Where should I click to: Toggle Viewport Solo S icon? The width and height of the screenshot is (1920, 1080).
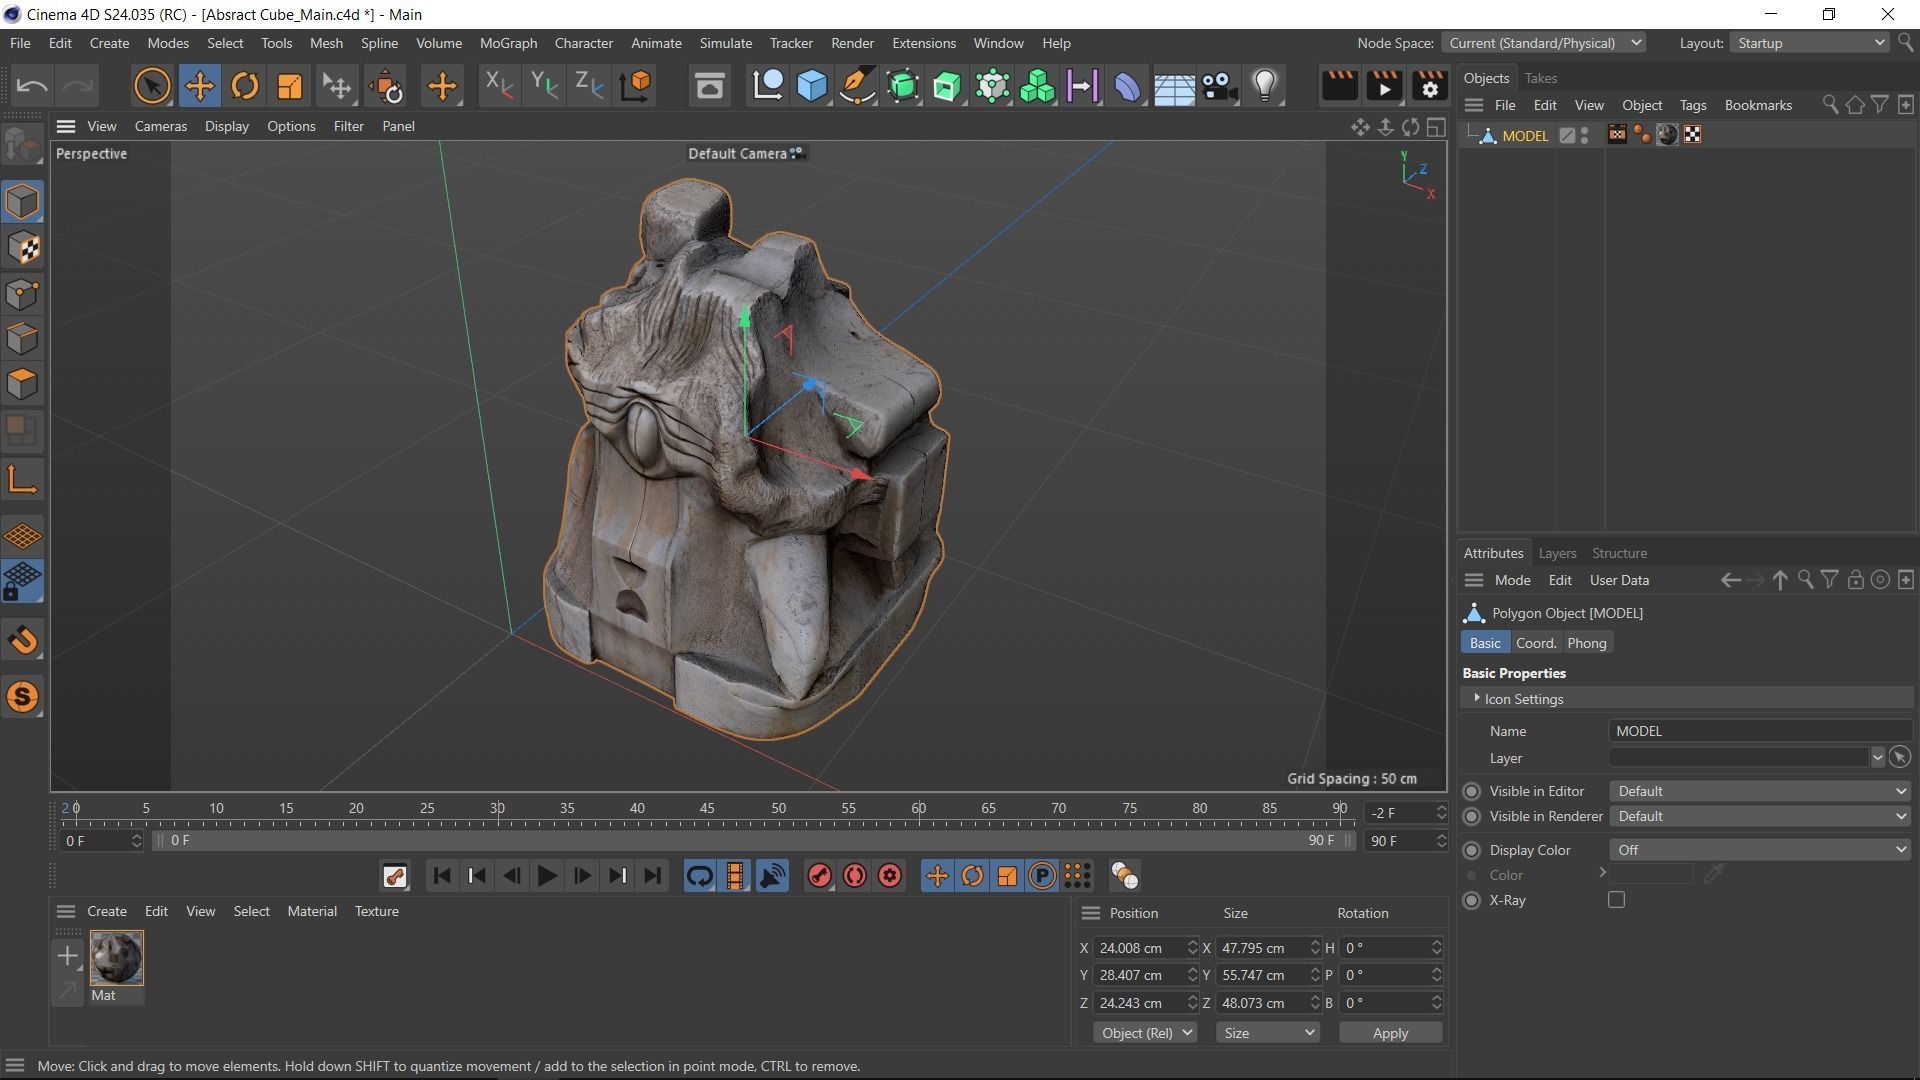pos(22,697)
